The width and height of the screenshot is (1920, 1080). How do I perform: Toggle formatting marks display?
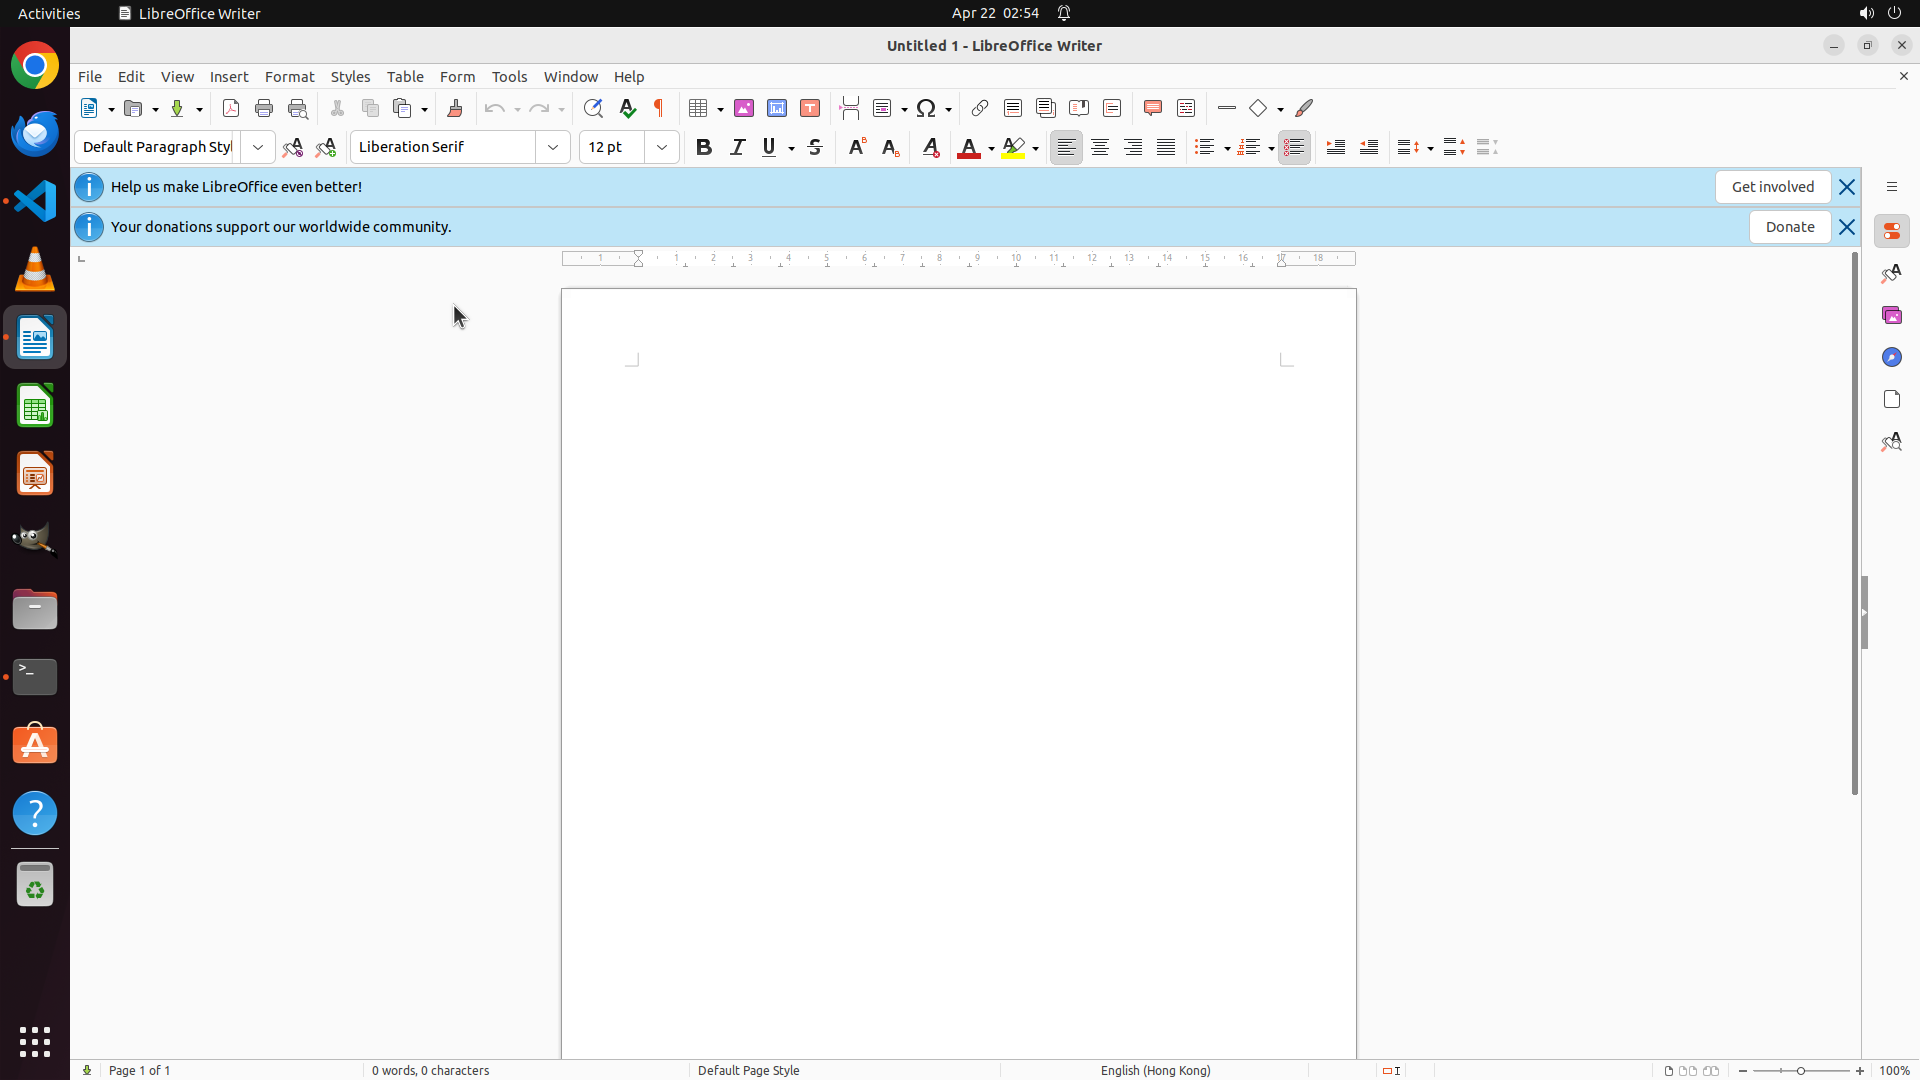[659, 108]
